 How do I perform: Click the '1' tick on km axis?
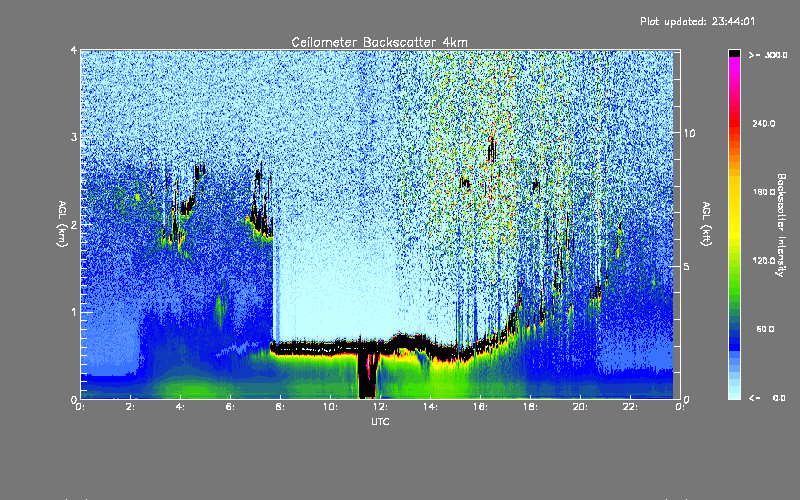click(x=74, y=312)
